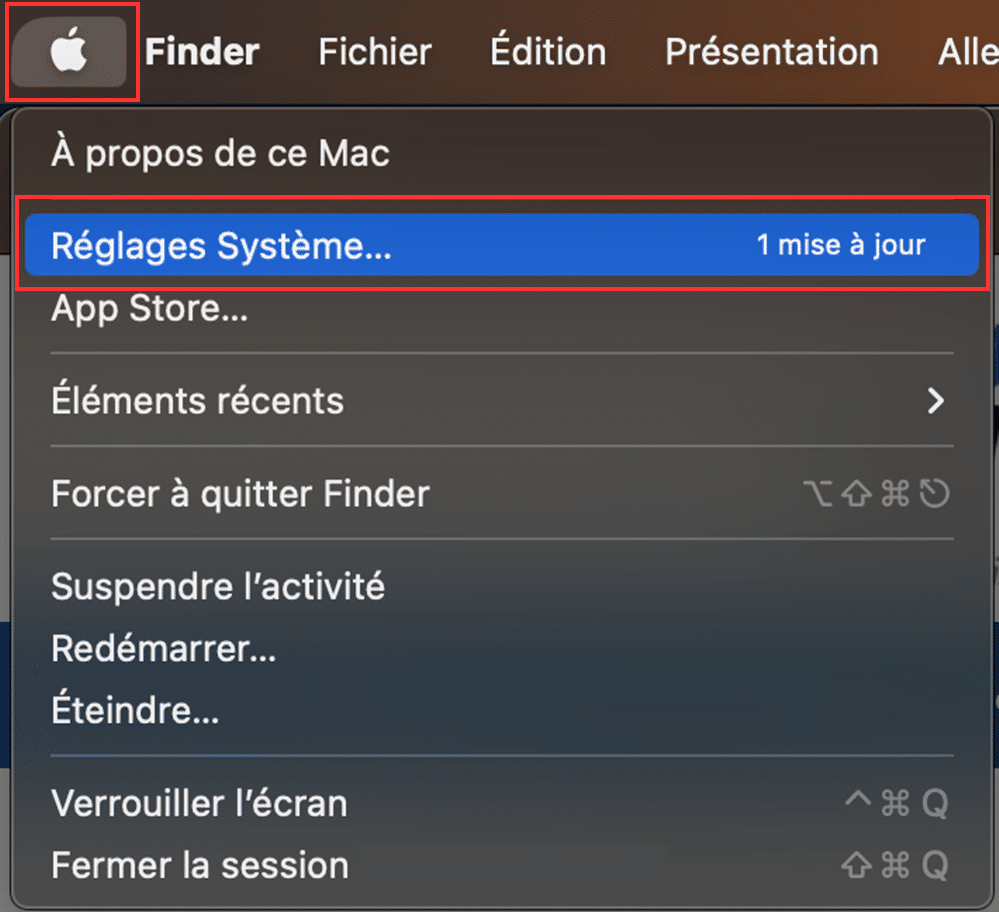Open App Store…

(501, 308)
